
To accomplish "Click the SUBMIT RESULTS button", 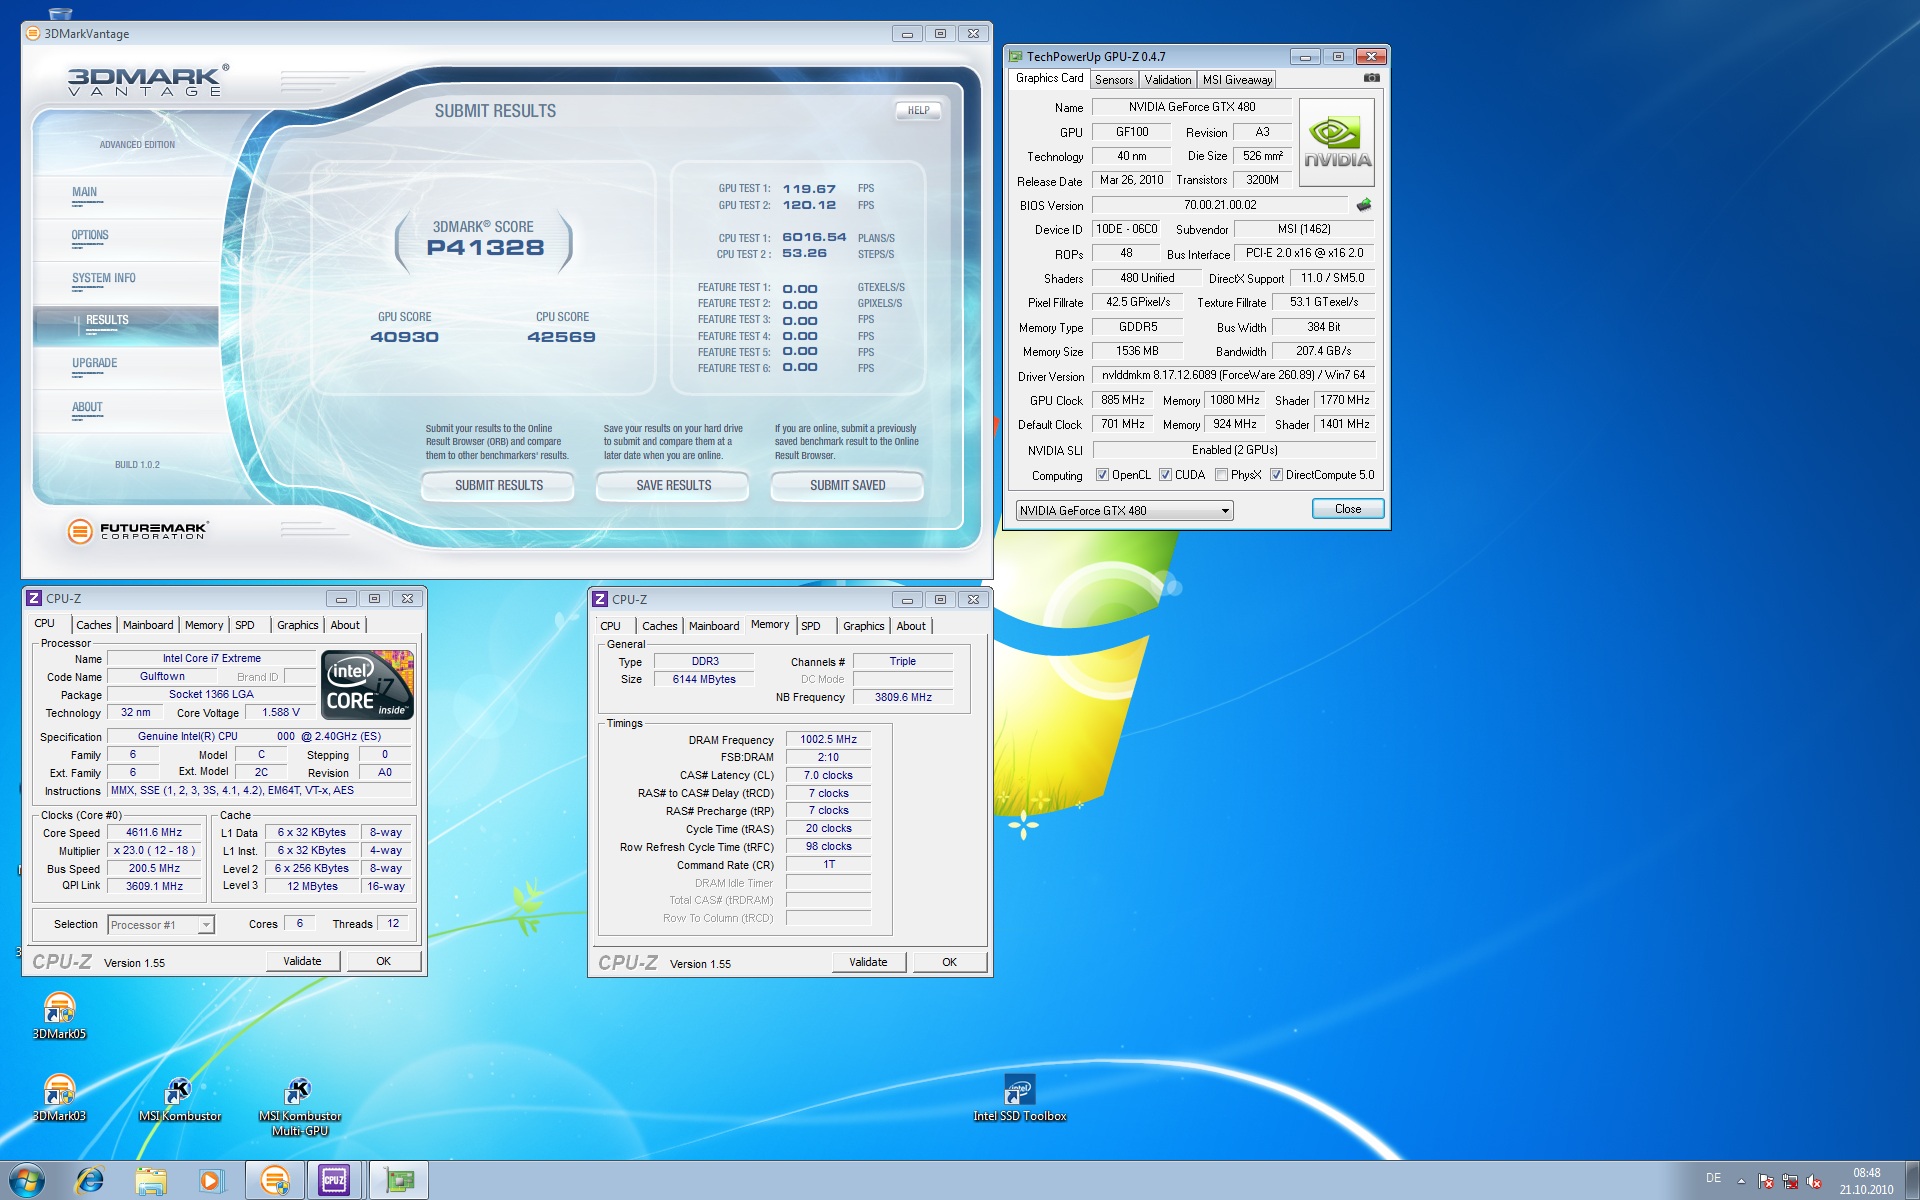I will (x=499, y=486).
